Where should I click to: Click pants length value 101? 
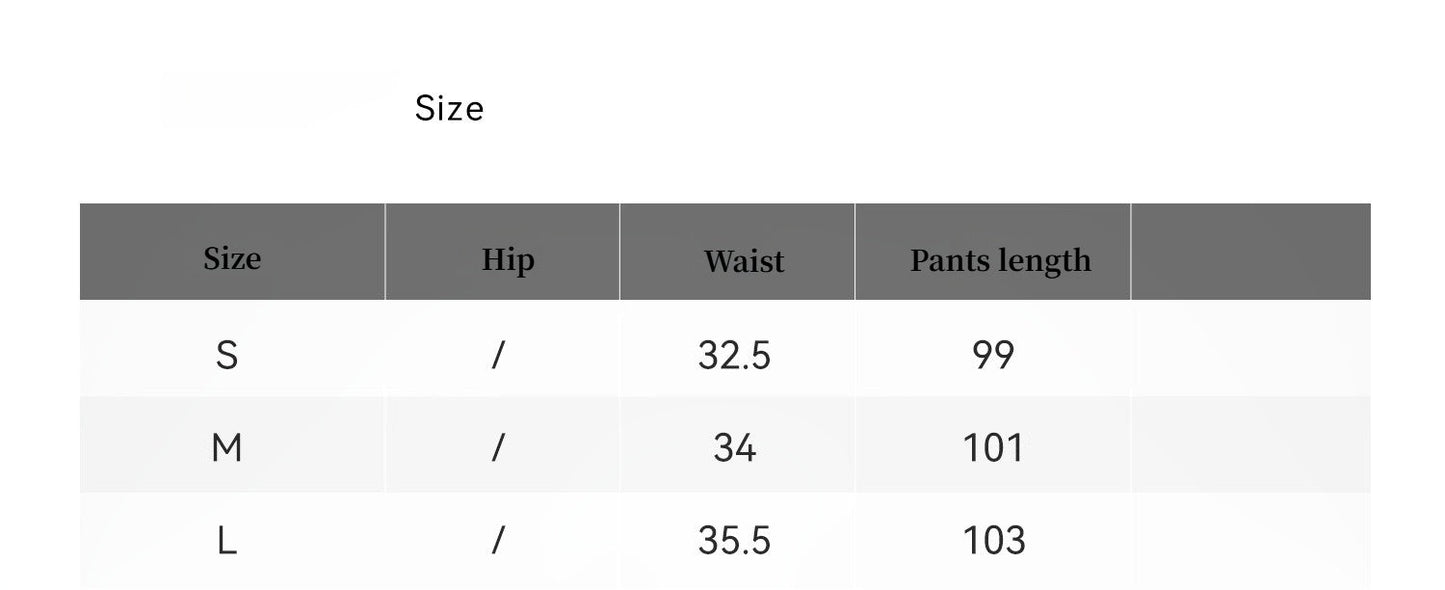993,447
